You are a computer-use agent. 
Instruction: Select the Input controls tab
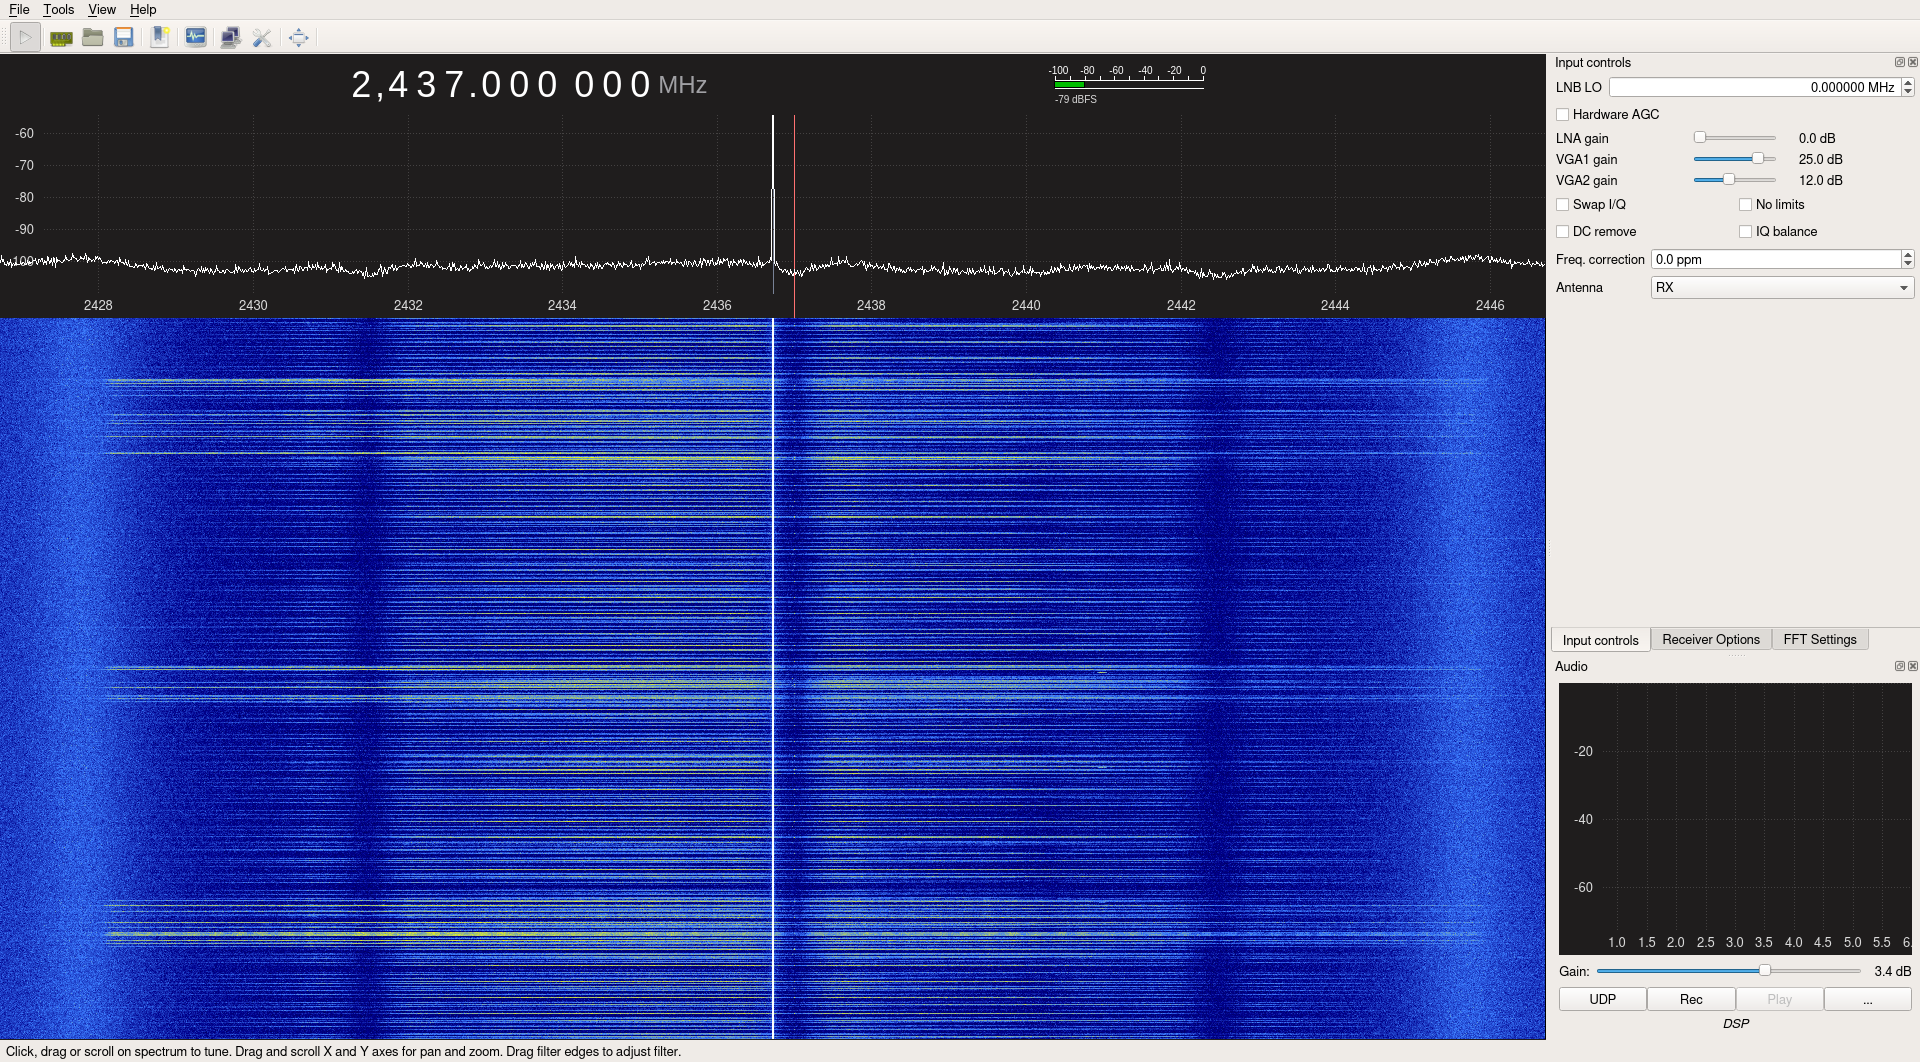tap(1600, 640)
